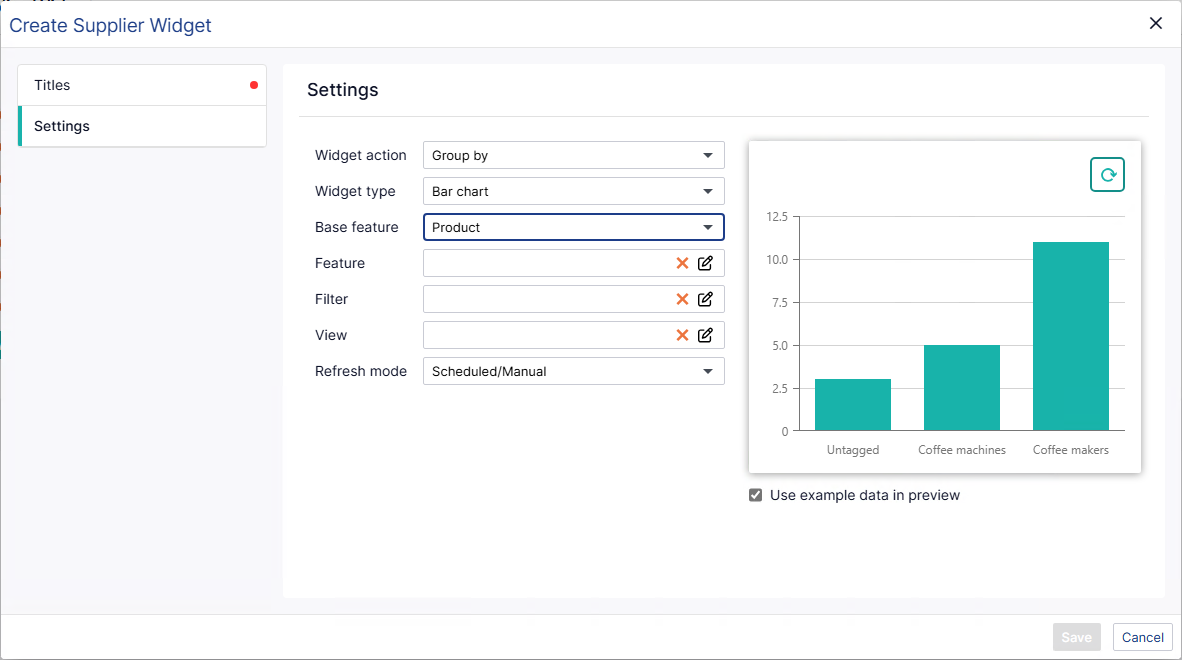Expand the Widget action dropdown

coord(574,155)
